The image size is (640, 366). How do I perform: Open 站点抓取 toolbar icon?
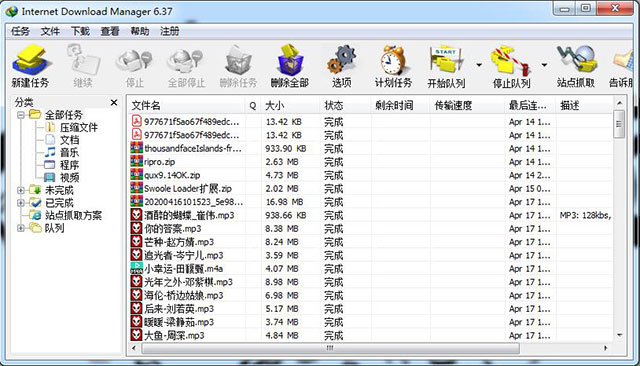tap(576, 60)
